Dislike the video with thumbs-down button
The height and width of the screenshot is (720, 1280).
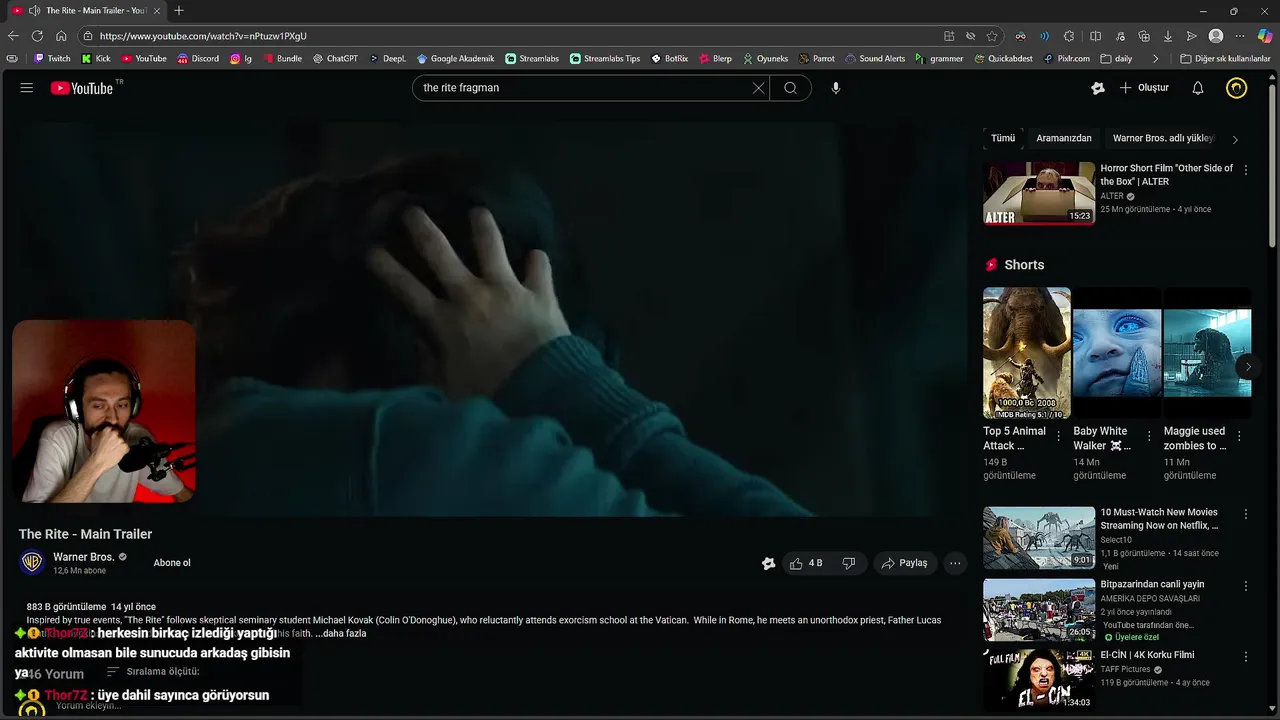coord(849,563)
